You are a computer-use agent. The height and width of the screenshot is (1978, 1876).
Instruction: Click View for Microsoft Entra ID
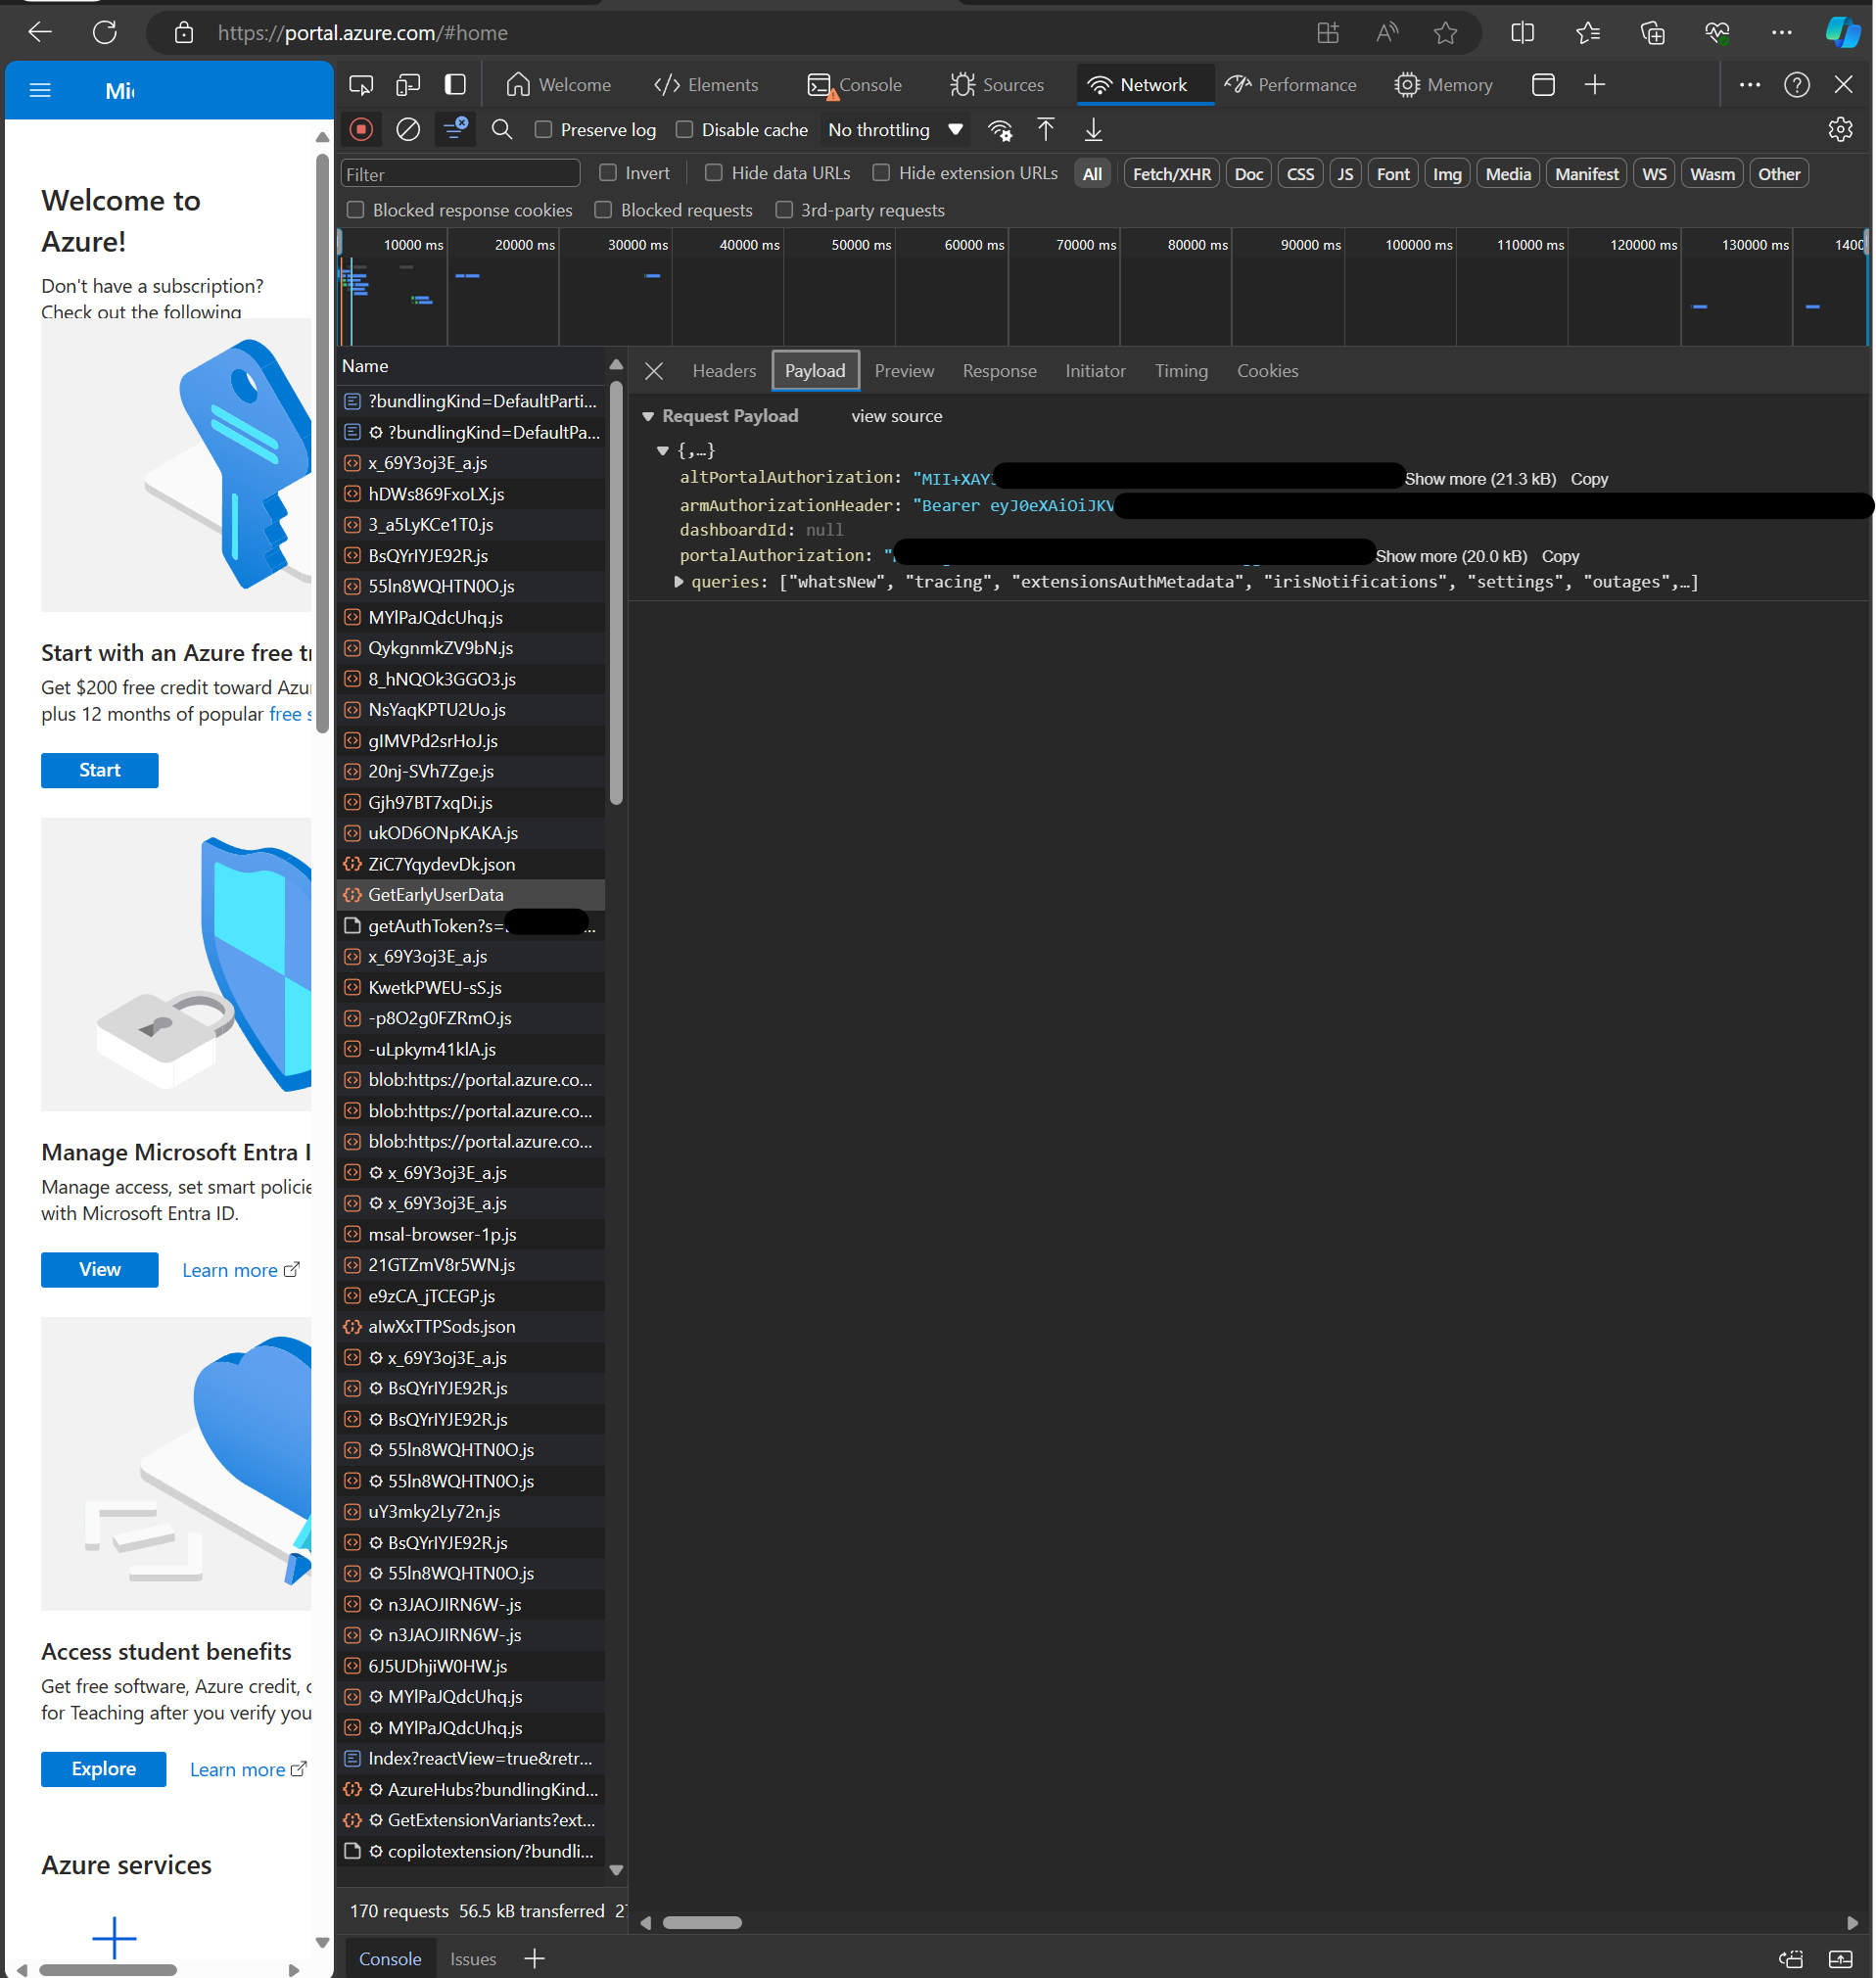(x=99, y=1269)
